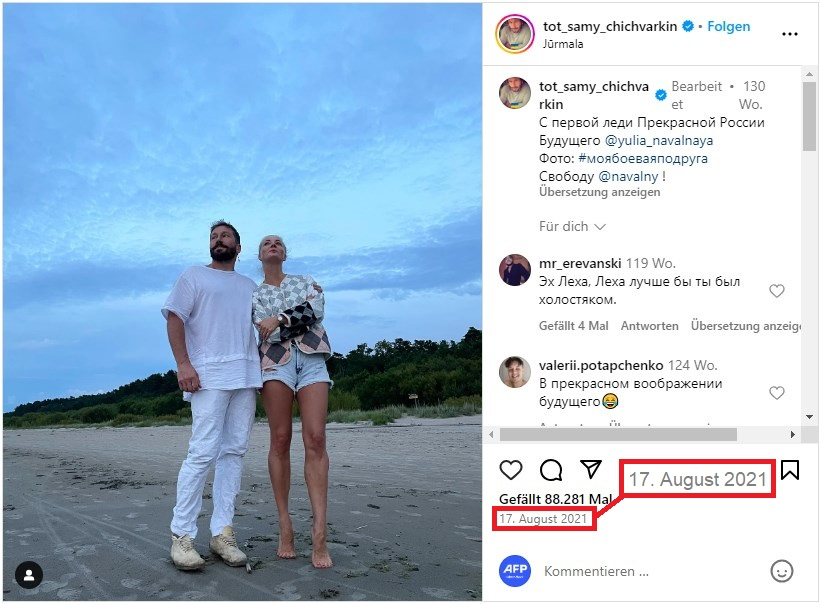Like mr_erevanski's comment
Image resolution: width=820 pixels, height=604 pixels.
coord(777,291)
